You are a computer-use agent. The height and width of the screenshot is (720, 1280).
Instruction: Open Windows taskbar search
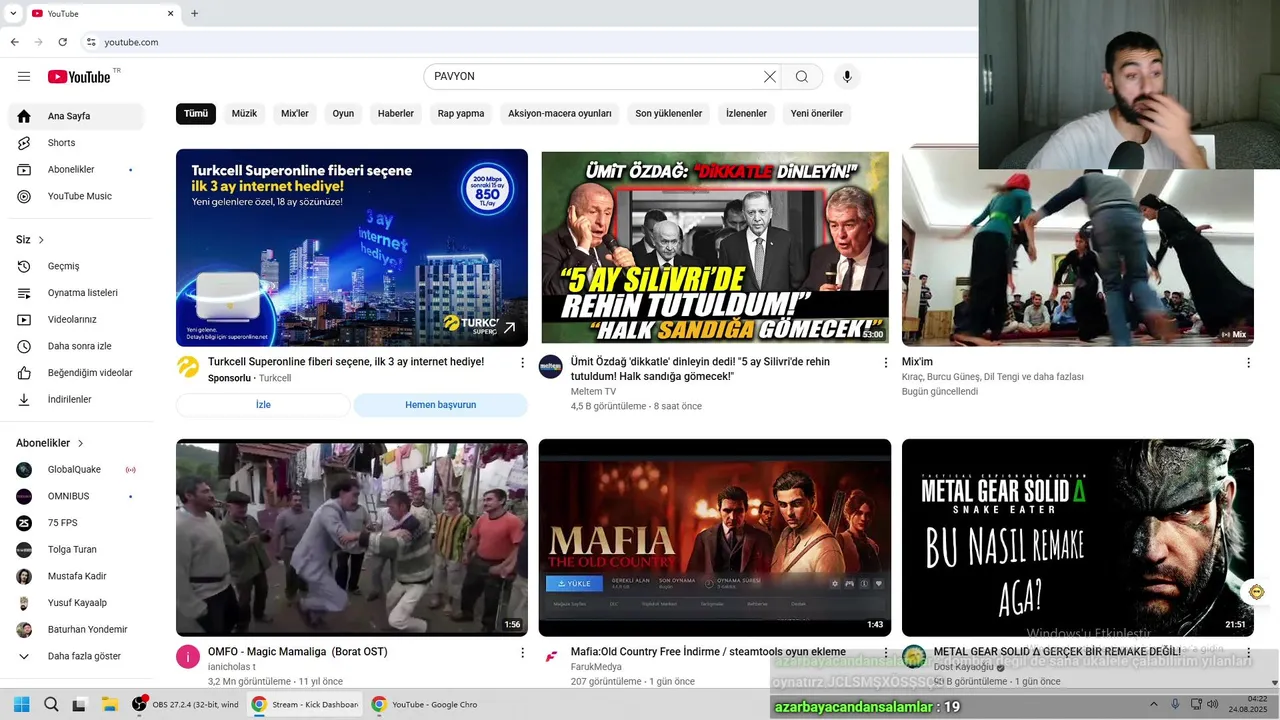point(51,704)
